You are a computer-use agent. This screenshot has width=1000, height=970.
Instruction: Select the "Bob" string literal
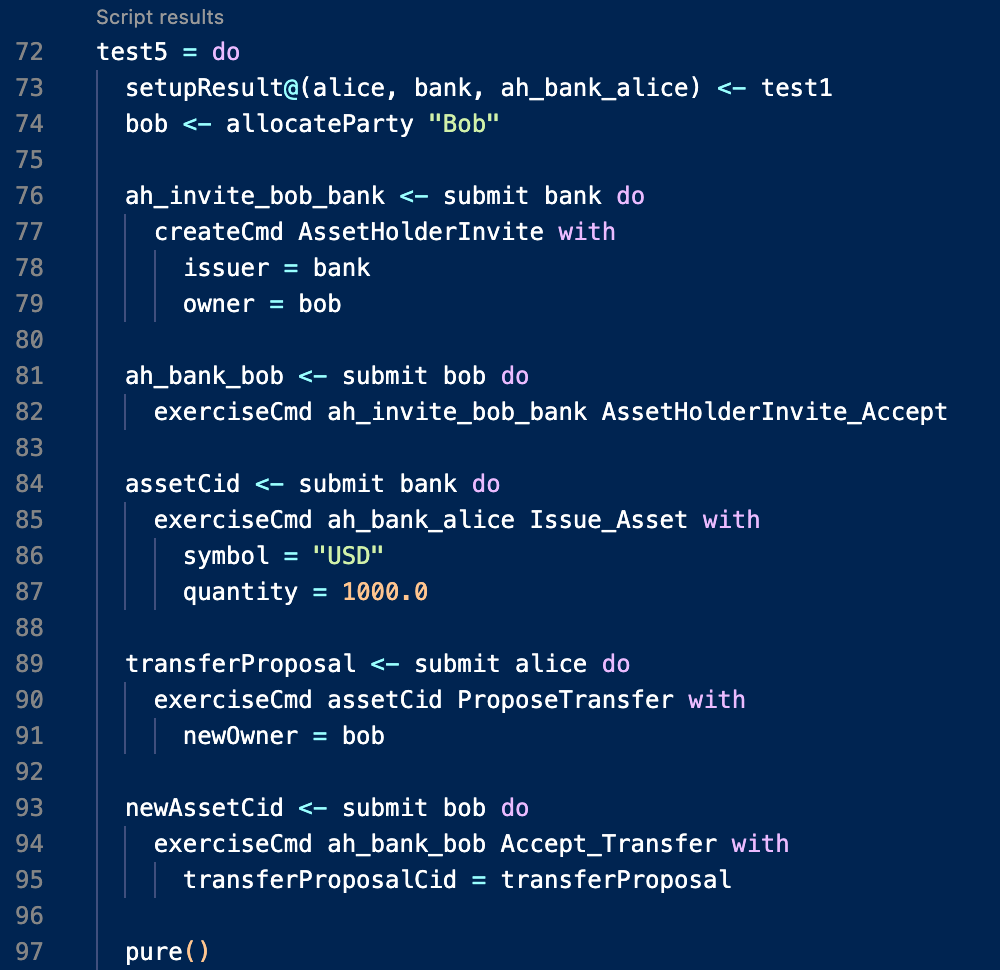[464, 124]
